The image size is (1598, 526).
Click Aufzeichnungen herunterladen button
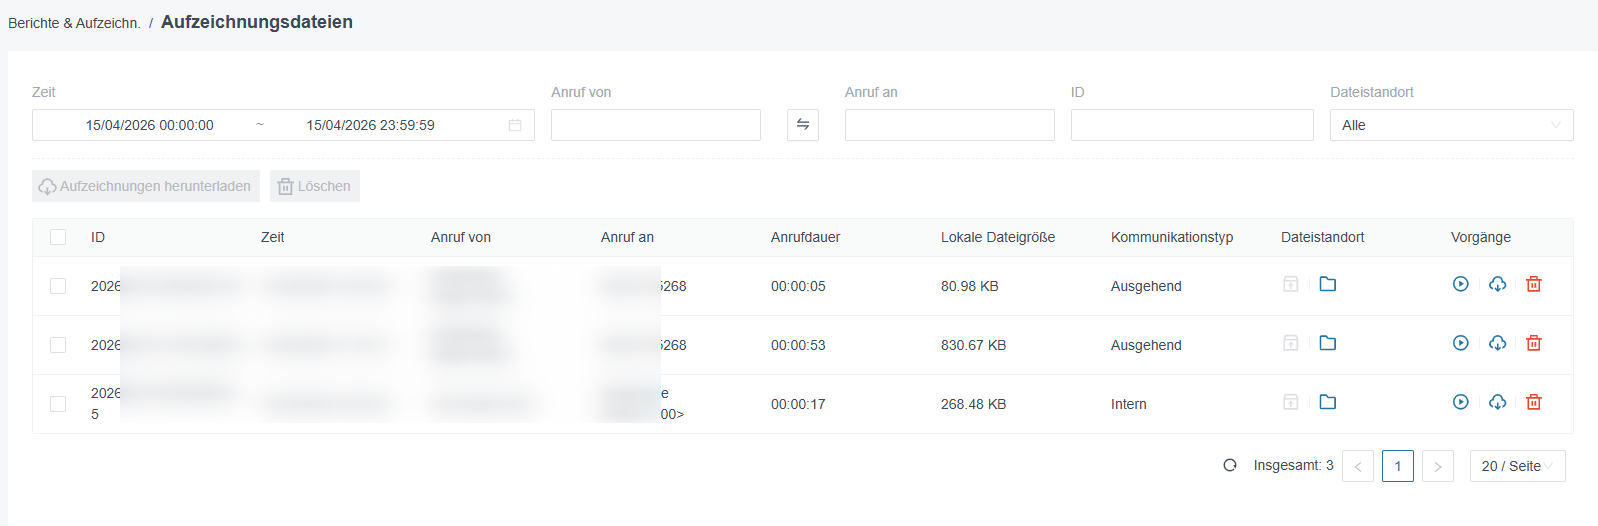(x=146, y=186)
